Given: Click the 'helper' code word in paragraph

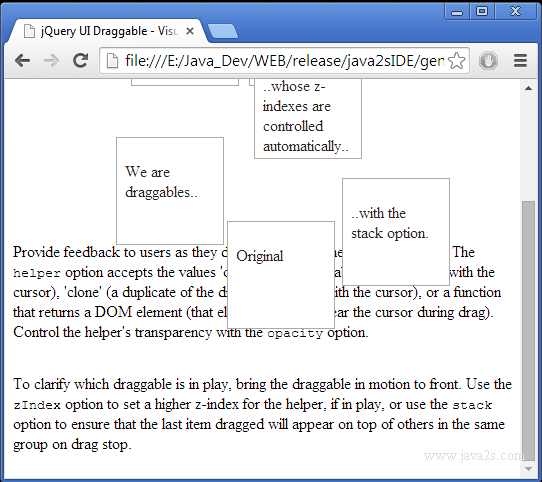Looking at the screenshot, I should coord(37,273).
